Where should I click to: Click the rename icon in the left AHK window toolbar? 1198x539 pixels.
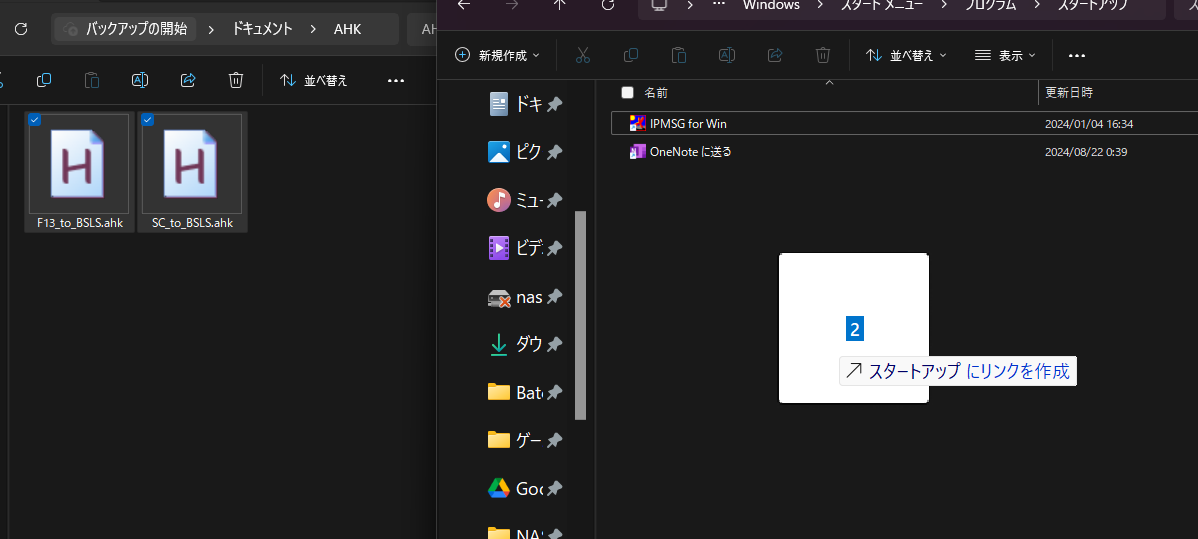[140, 80]
